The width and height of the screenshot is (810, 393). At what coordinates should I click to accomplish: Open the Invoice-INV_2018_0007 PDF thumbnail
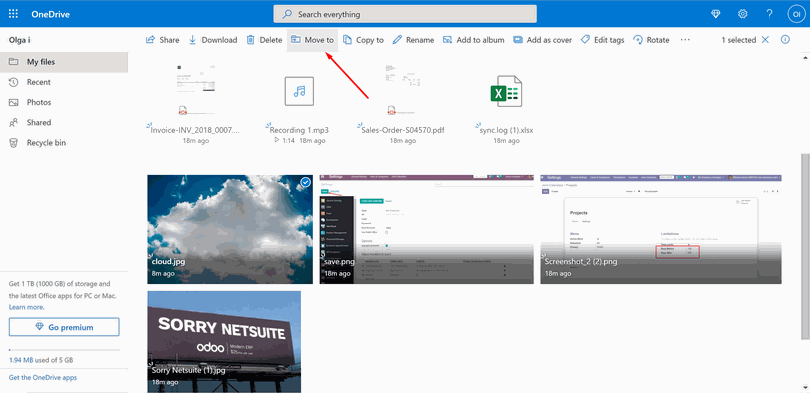coord(196,90)
